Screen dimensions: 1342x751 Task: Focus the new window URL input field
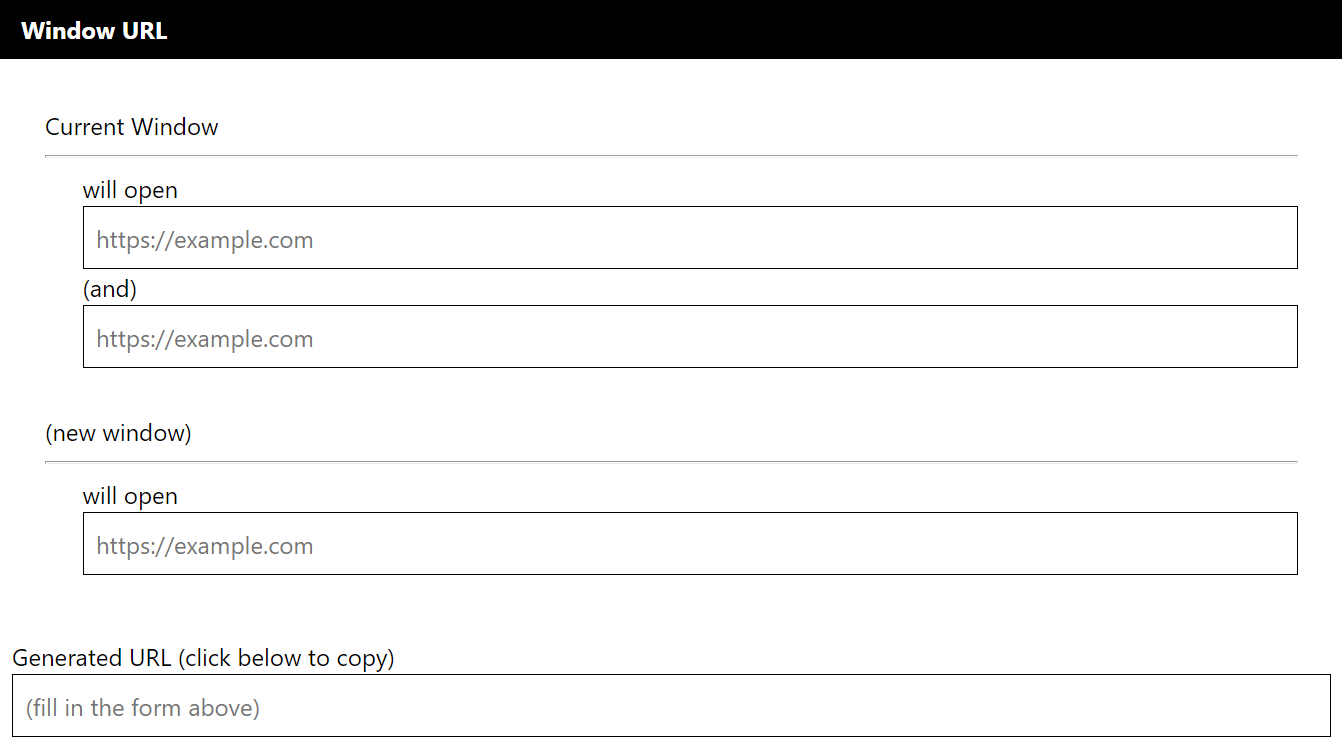click(690, 543)
